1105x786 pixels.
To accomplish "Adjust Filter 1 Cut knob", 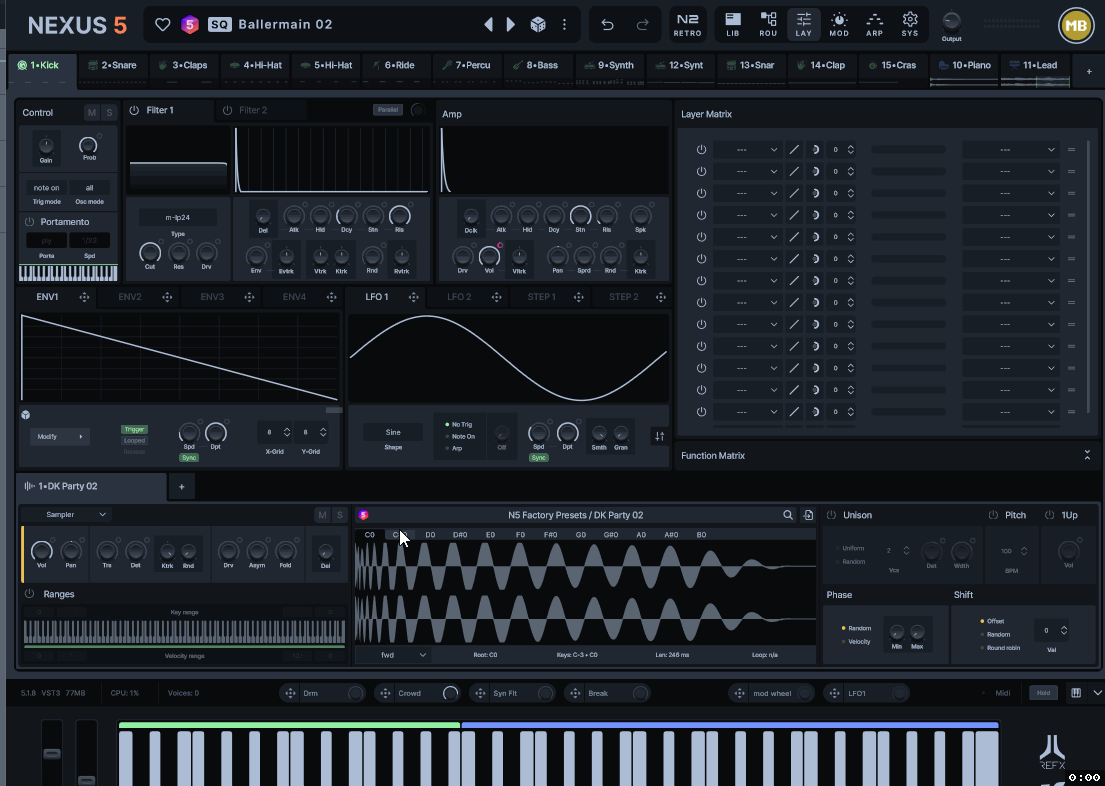I will [149, 252].
